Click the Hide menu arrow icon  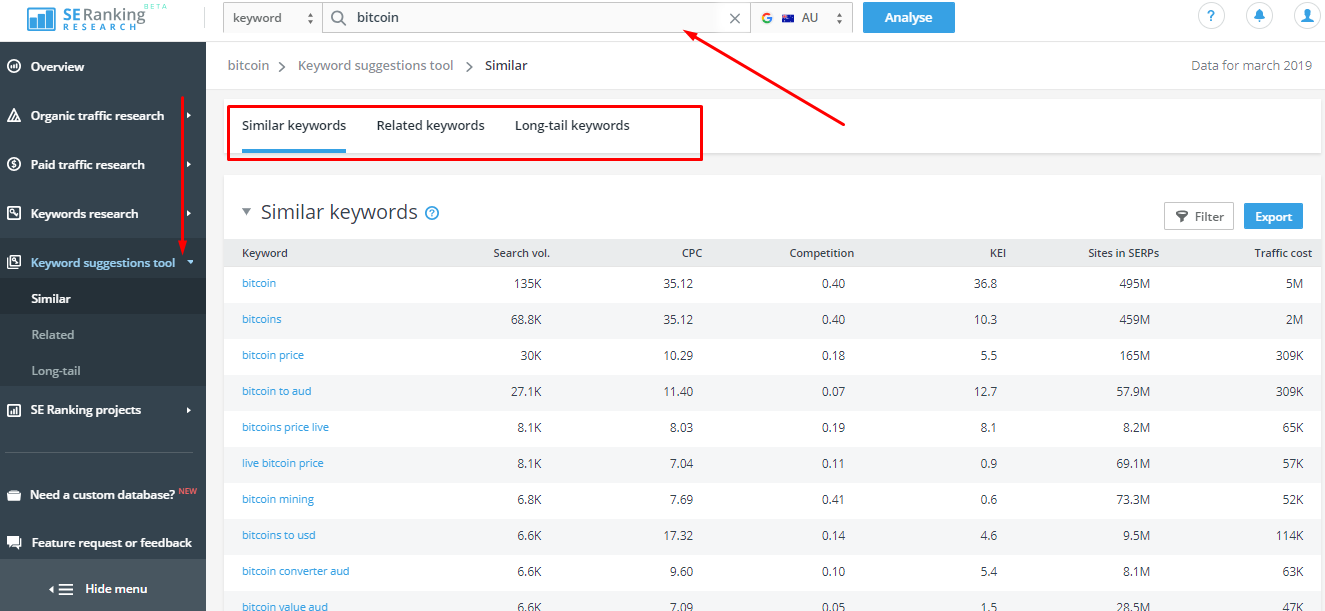[61, 589]
